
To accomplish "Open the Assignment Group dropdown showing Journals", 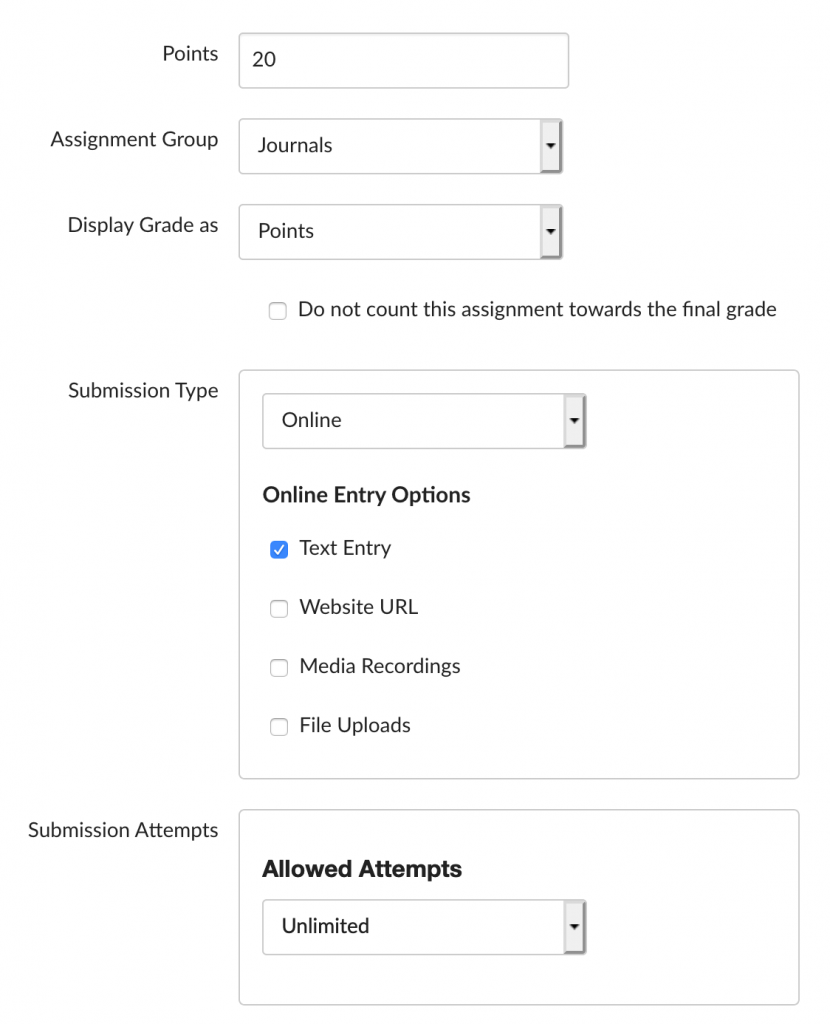I will pos(400,146).
